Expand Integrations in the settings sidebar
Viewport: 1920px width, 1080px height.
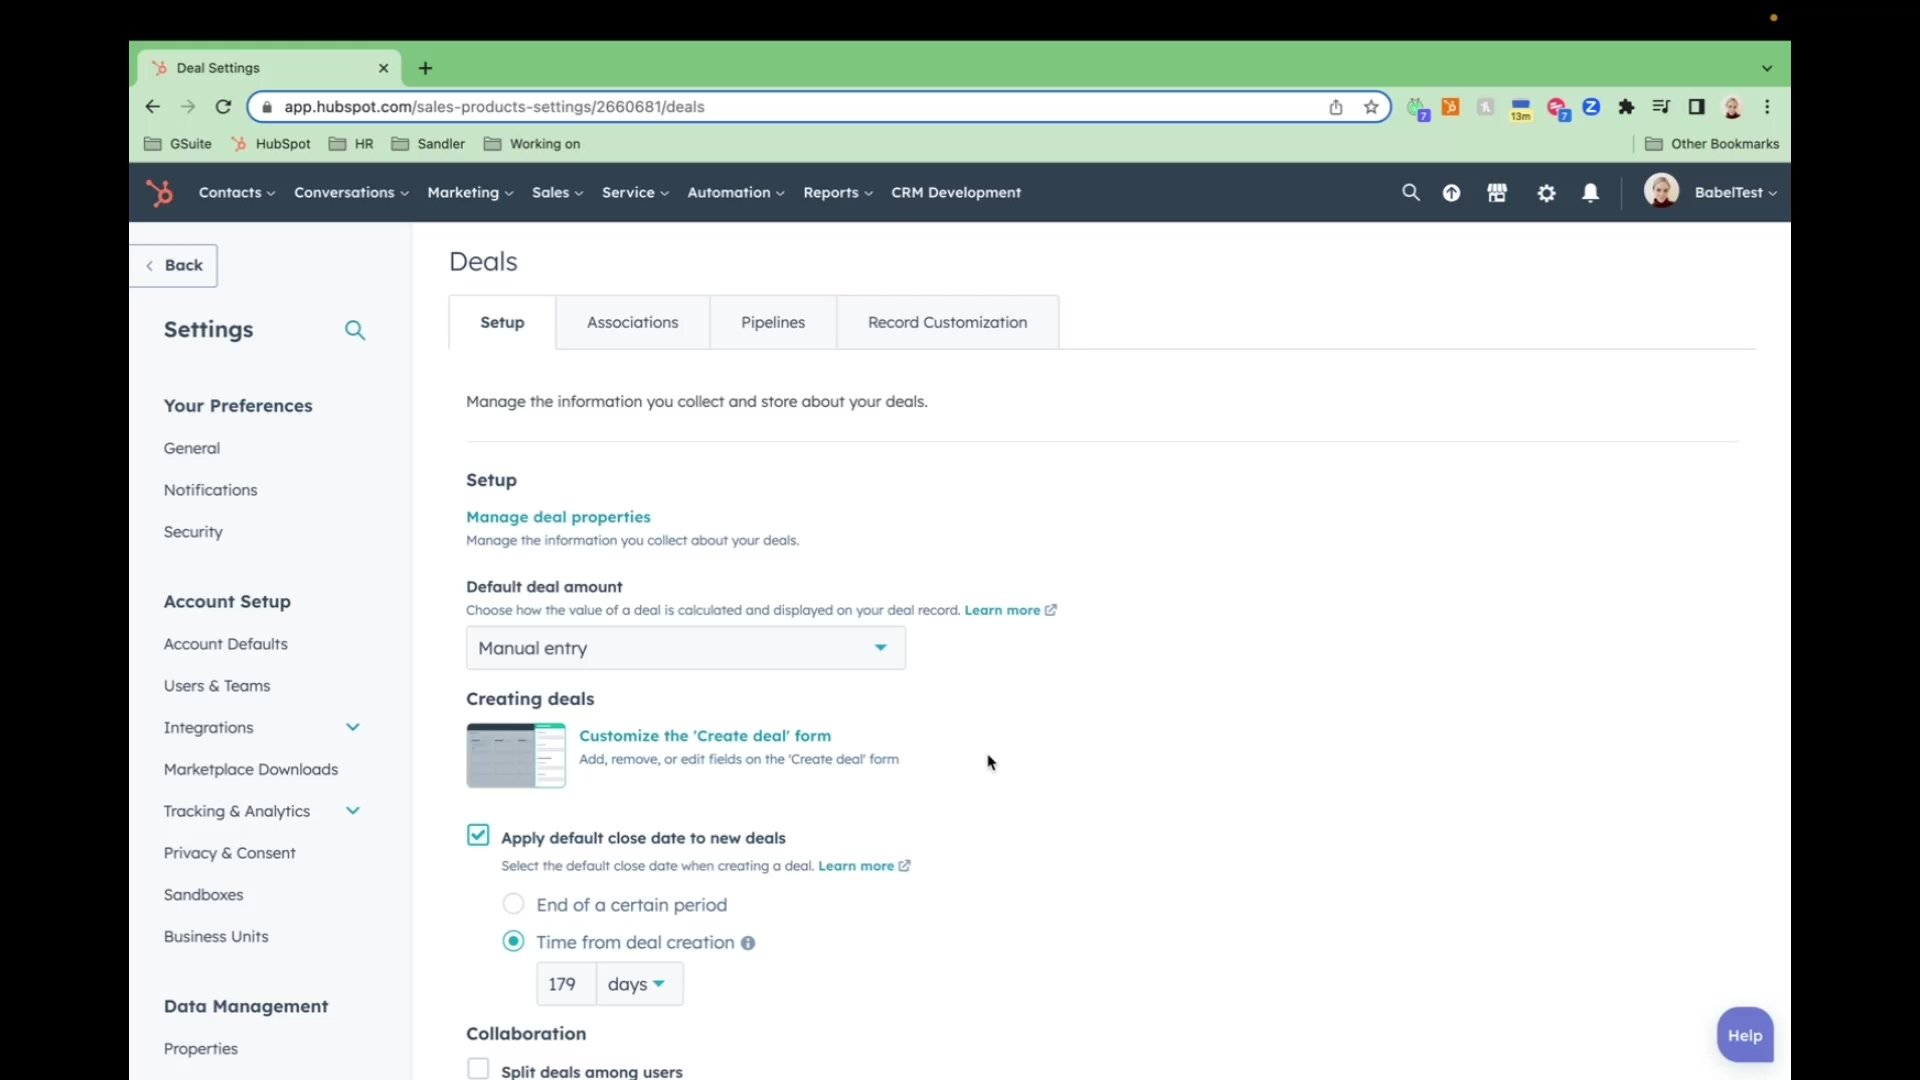point(352,727)
